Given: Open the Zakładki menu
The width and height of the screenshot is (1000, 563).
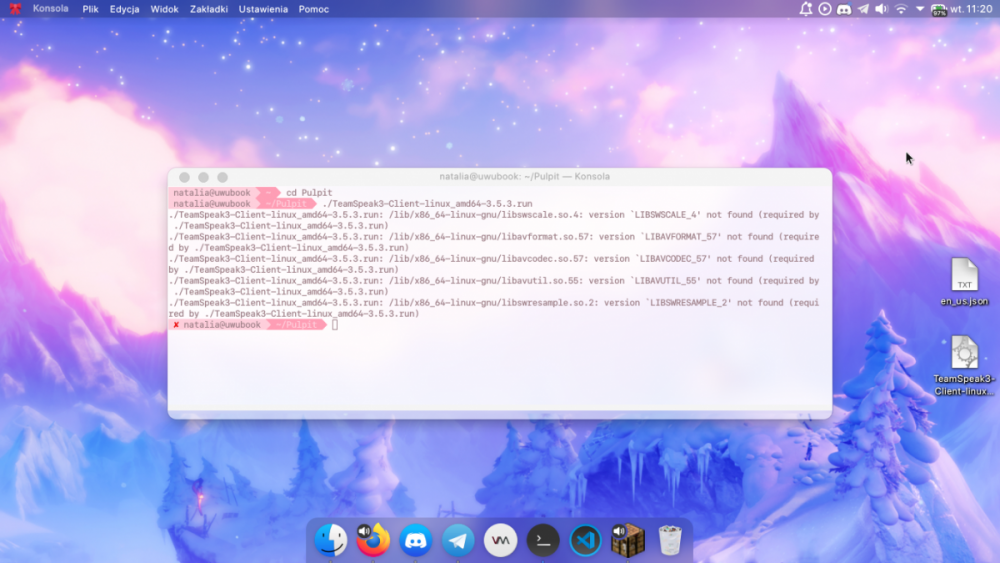Looking at the screenshot, I should point(208,9).
